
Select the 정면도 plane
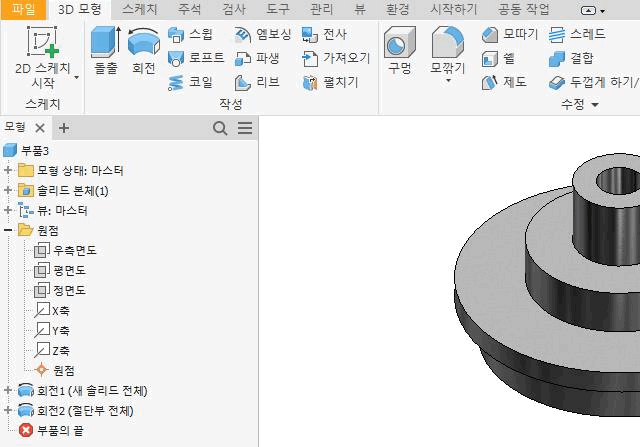pos(60,290)
